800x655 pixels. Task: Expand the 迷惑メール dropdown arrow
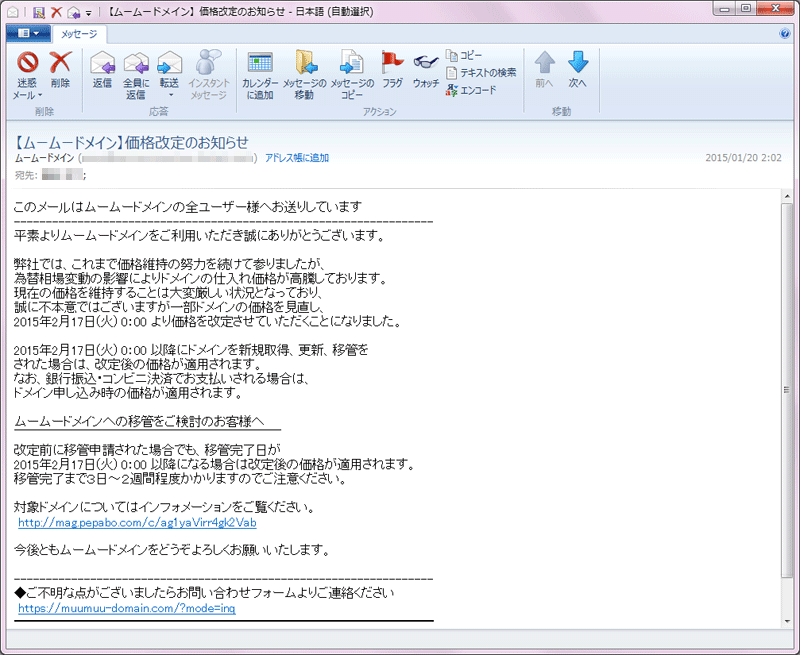[40, 95]
